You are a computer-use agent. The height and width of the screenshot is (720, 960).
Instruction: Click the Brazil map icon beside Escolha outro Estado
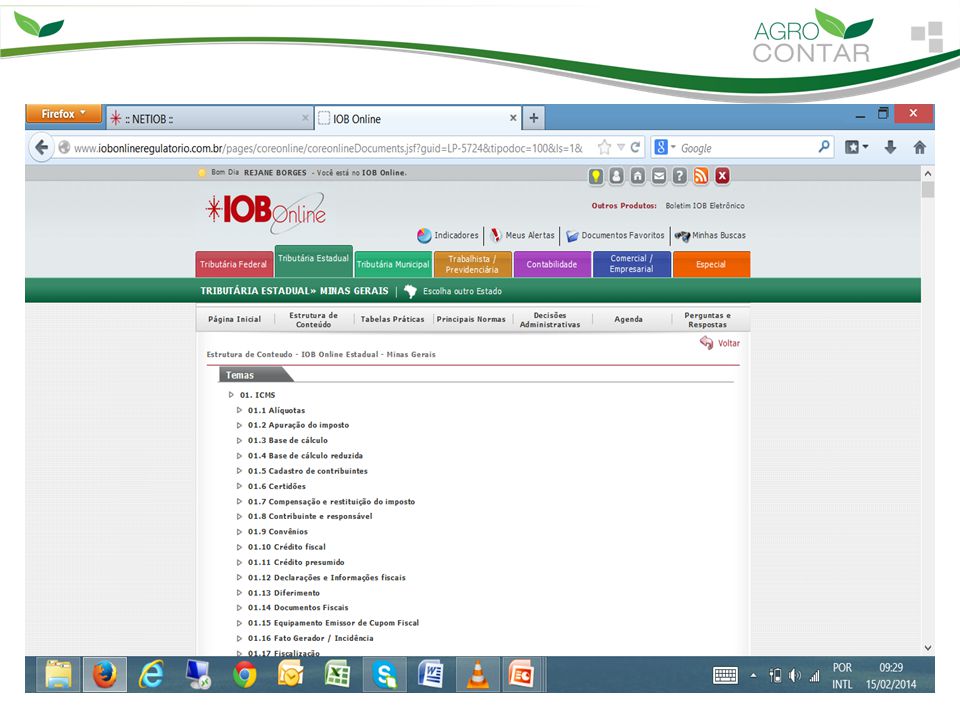tap(410, 291)
